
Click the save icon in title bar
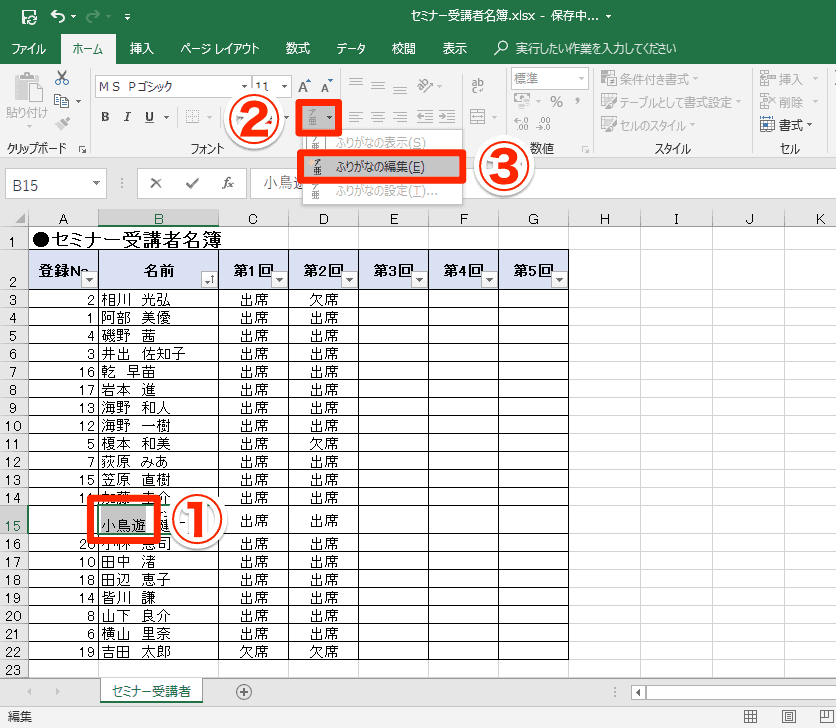29,17
